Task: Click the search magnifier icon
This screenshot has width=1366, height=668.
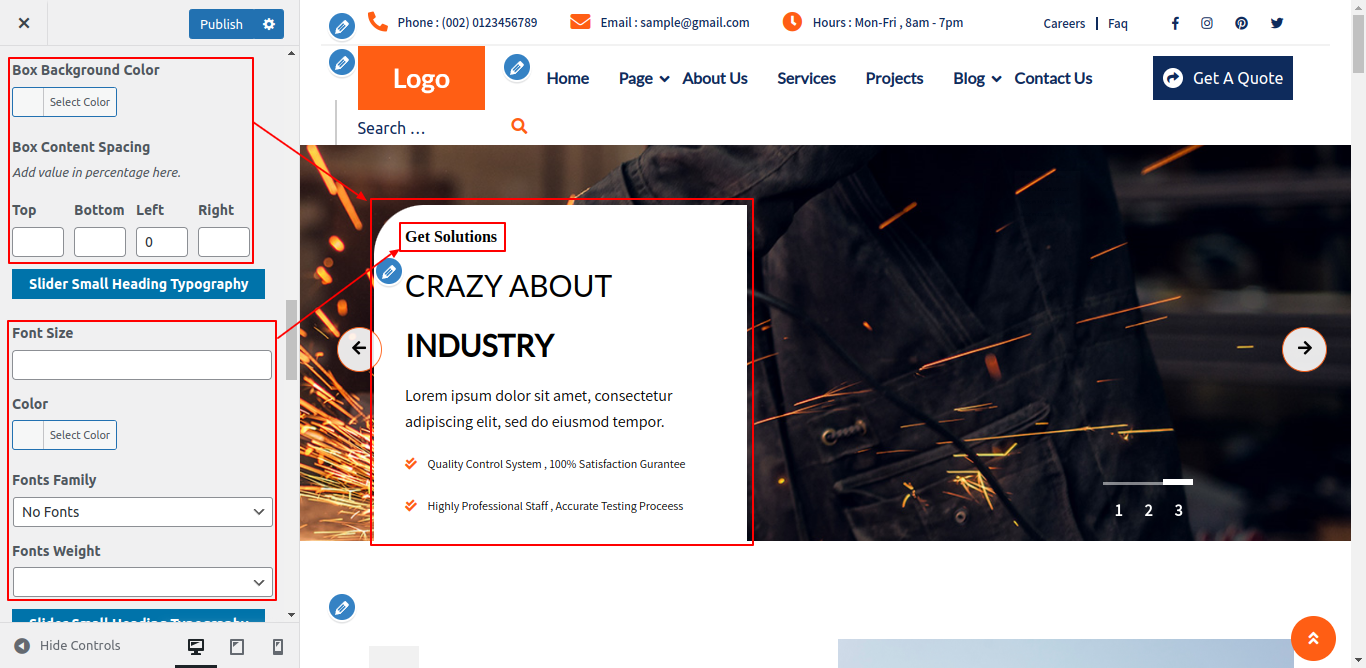Action: tap(519, 126)
